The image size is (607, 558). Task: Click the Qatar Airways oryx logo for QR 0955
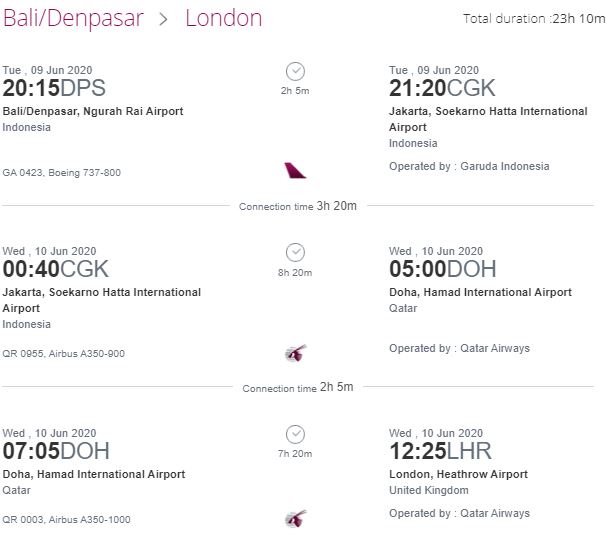(x=296, y=353)
